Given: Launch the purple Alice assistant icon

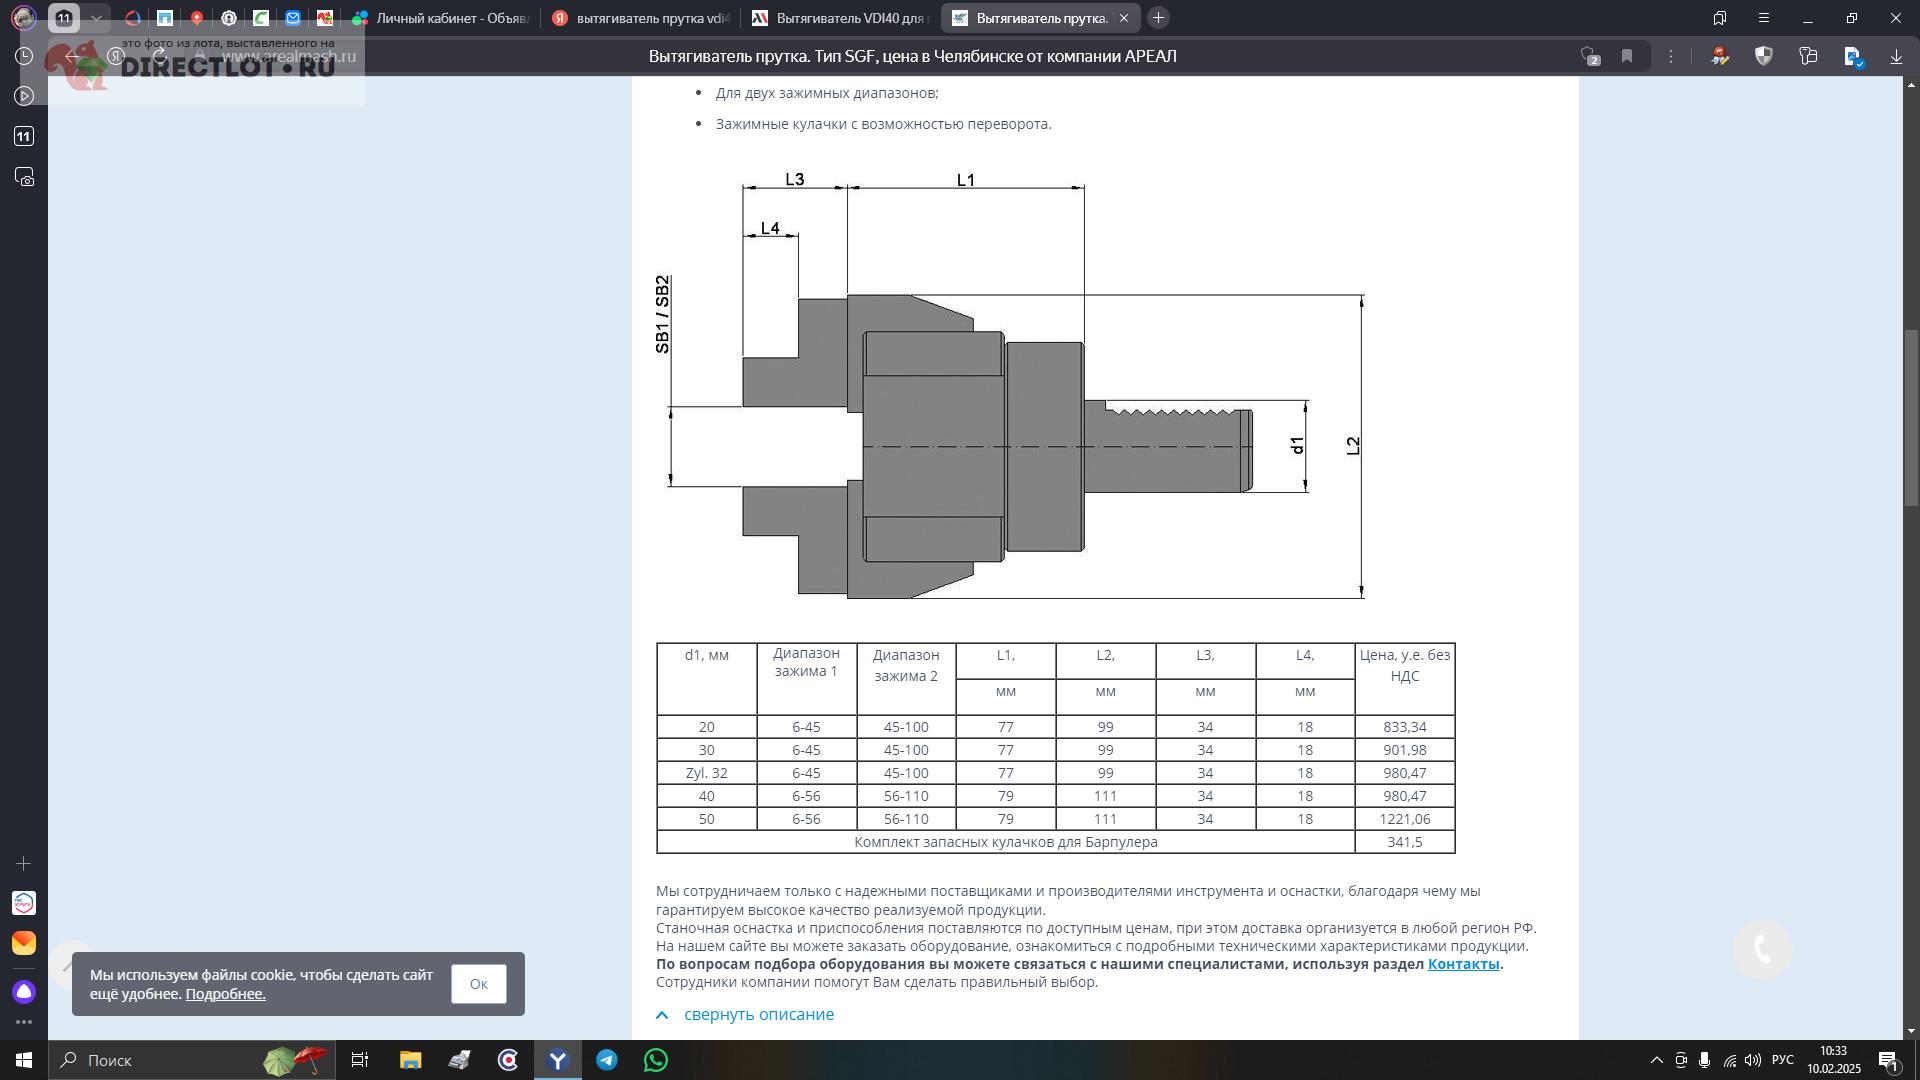Looking at the screenshot, I should pos(24,991).
